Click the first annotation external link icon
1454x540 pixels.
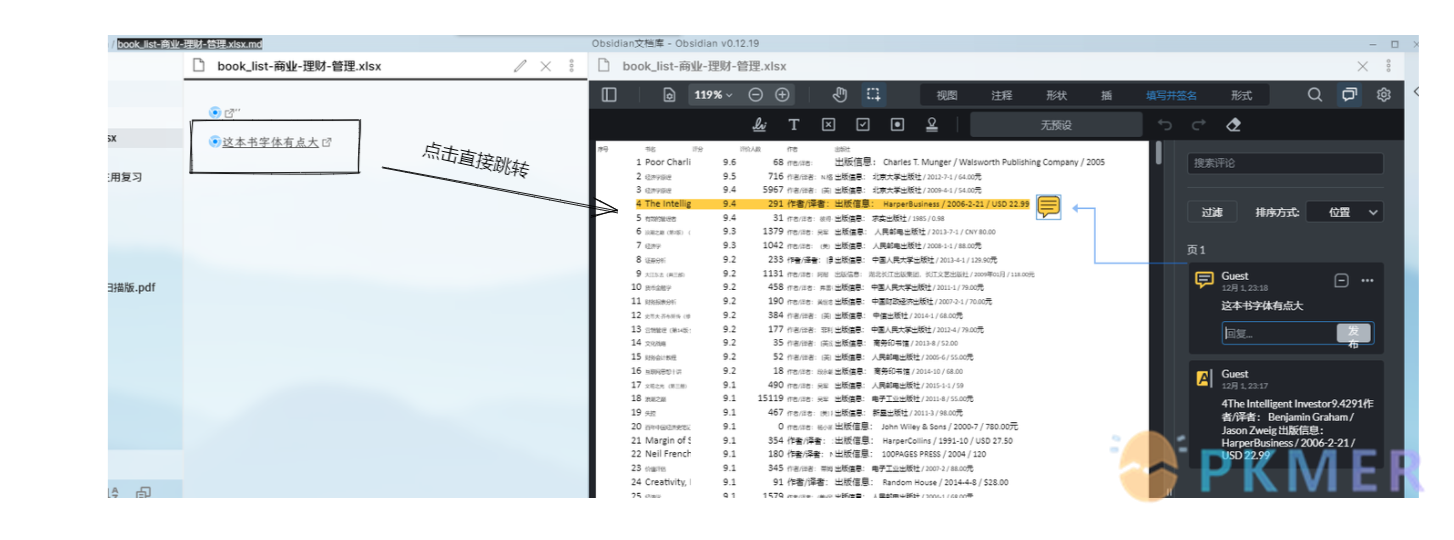pyautogui.click(x=229, y=113)
